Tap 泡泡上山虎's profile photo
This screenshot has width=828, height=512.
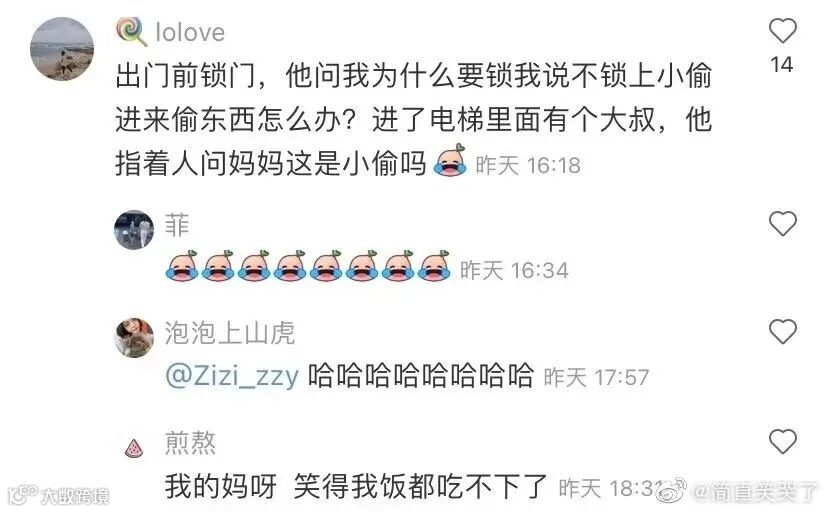click(x=134, y=338)
